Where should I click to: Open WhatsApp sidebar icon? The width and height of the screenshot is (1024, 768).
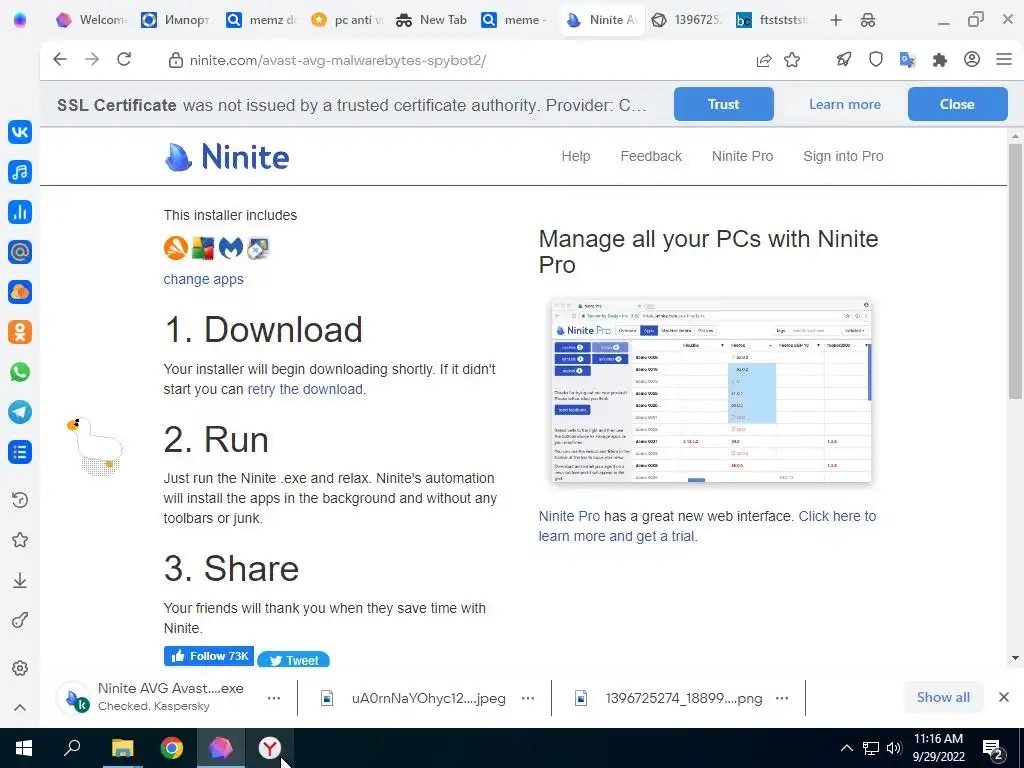20,372
